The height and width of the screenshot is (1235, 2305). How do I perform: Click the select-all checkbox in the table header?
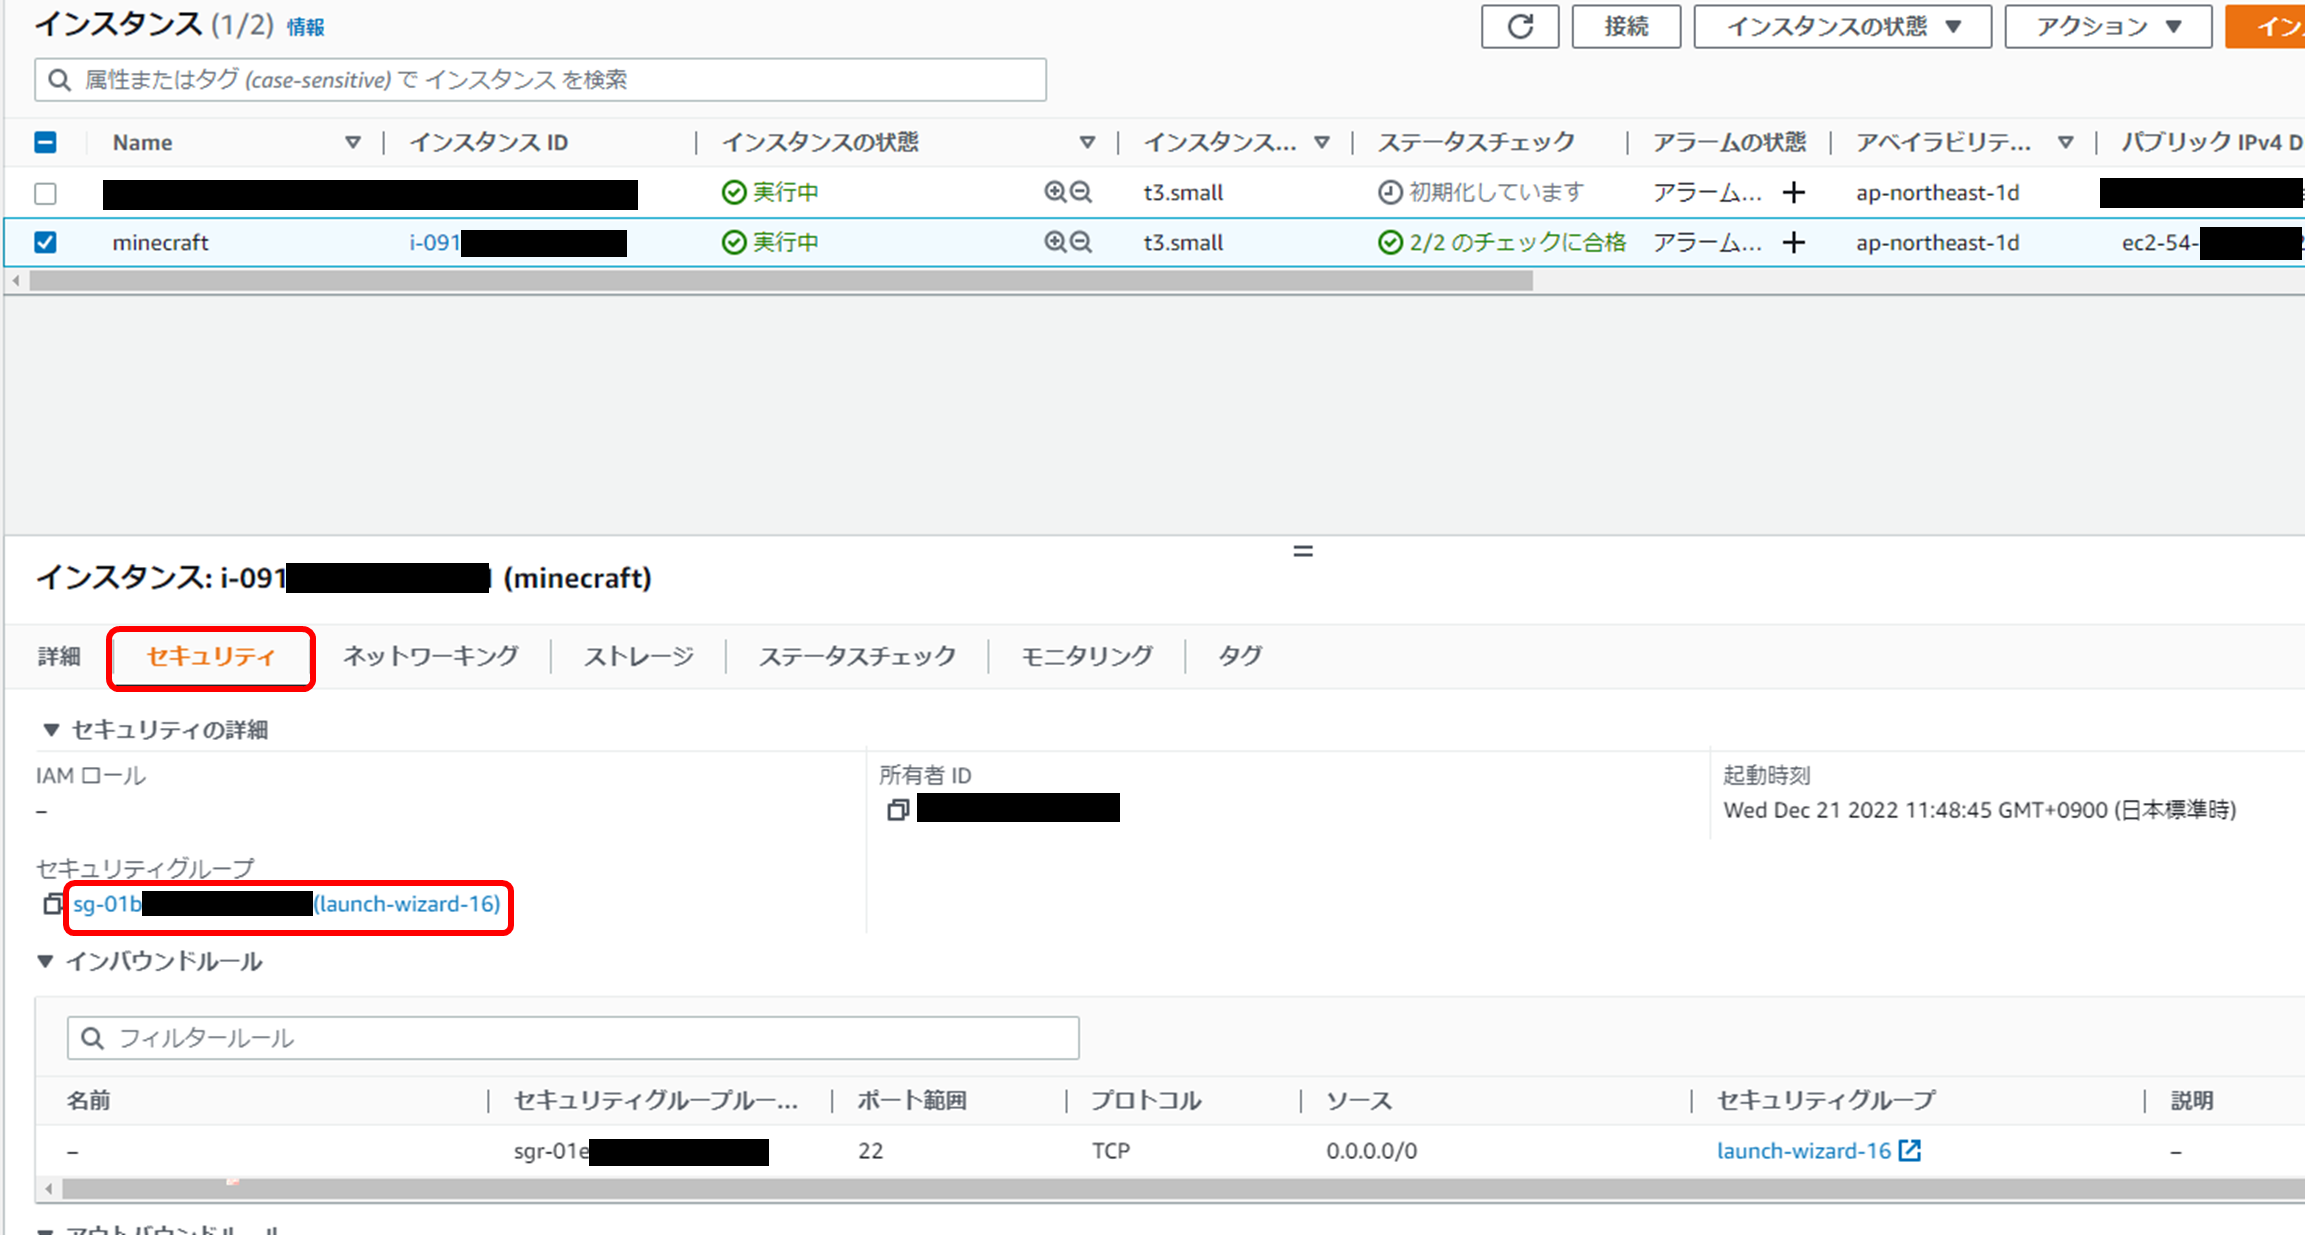[x=44, y=142]
